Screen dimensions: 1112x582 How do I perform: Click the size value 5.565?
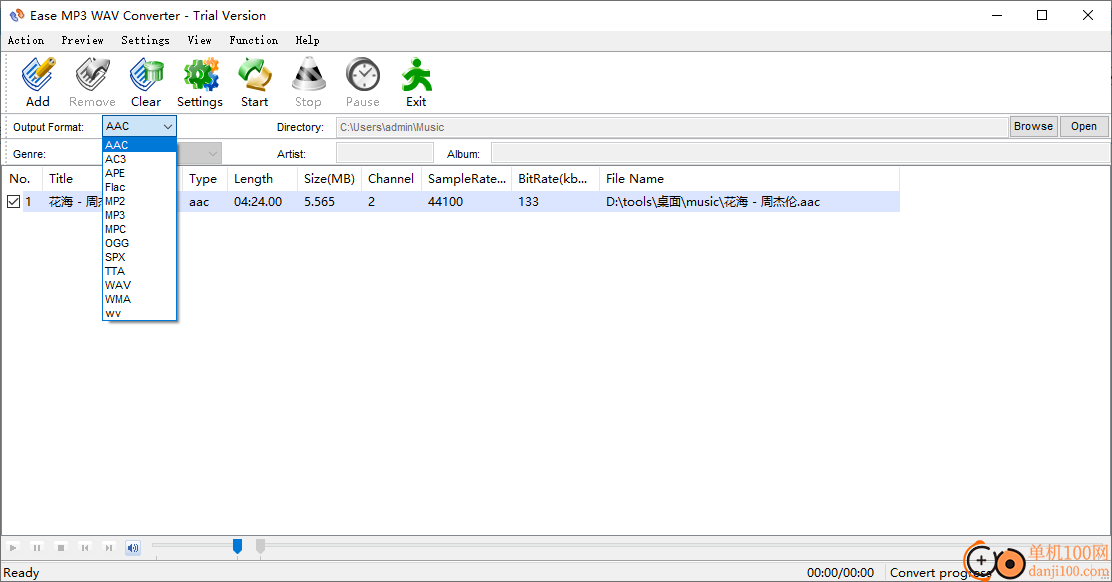319,202
